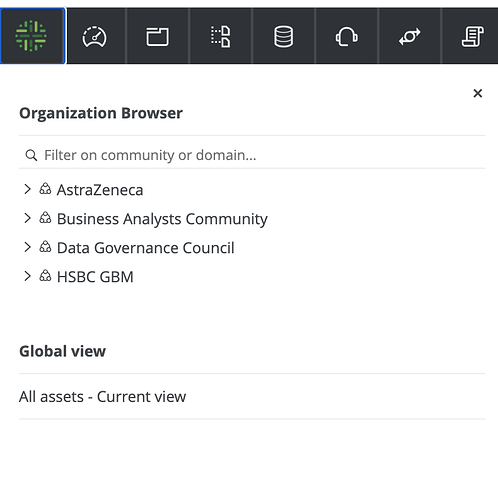Open the Dashboard gauge icon

pos(94,37)
